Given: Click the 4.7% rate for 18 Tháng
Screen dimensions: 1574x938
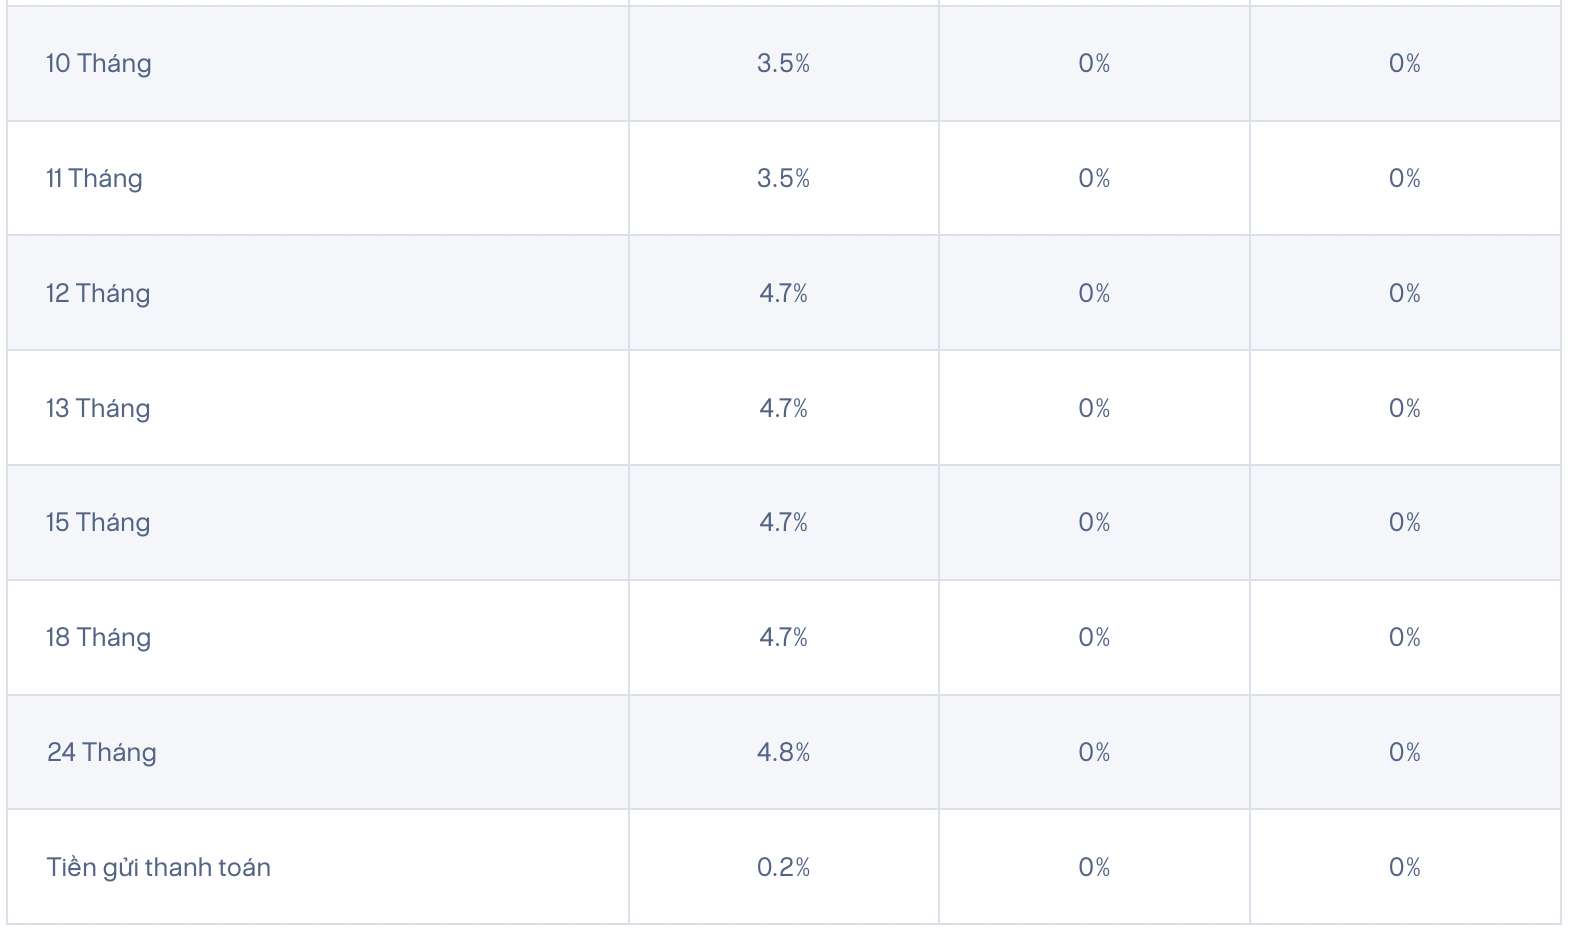Looking at the screenshot, I should [x=783, y=638].
